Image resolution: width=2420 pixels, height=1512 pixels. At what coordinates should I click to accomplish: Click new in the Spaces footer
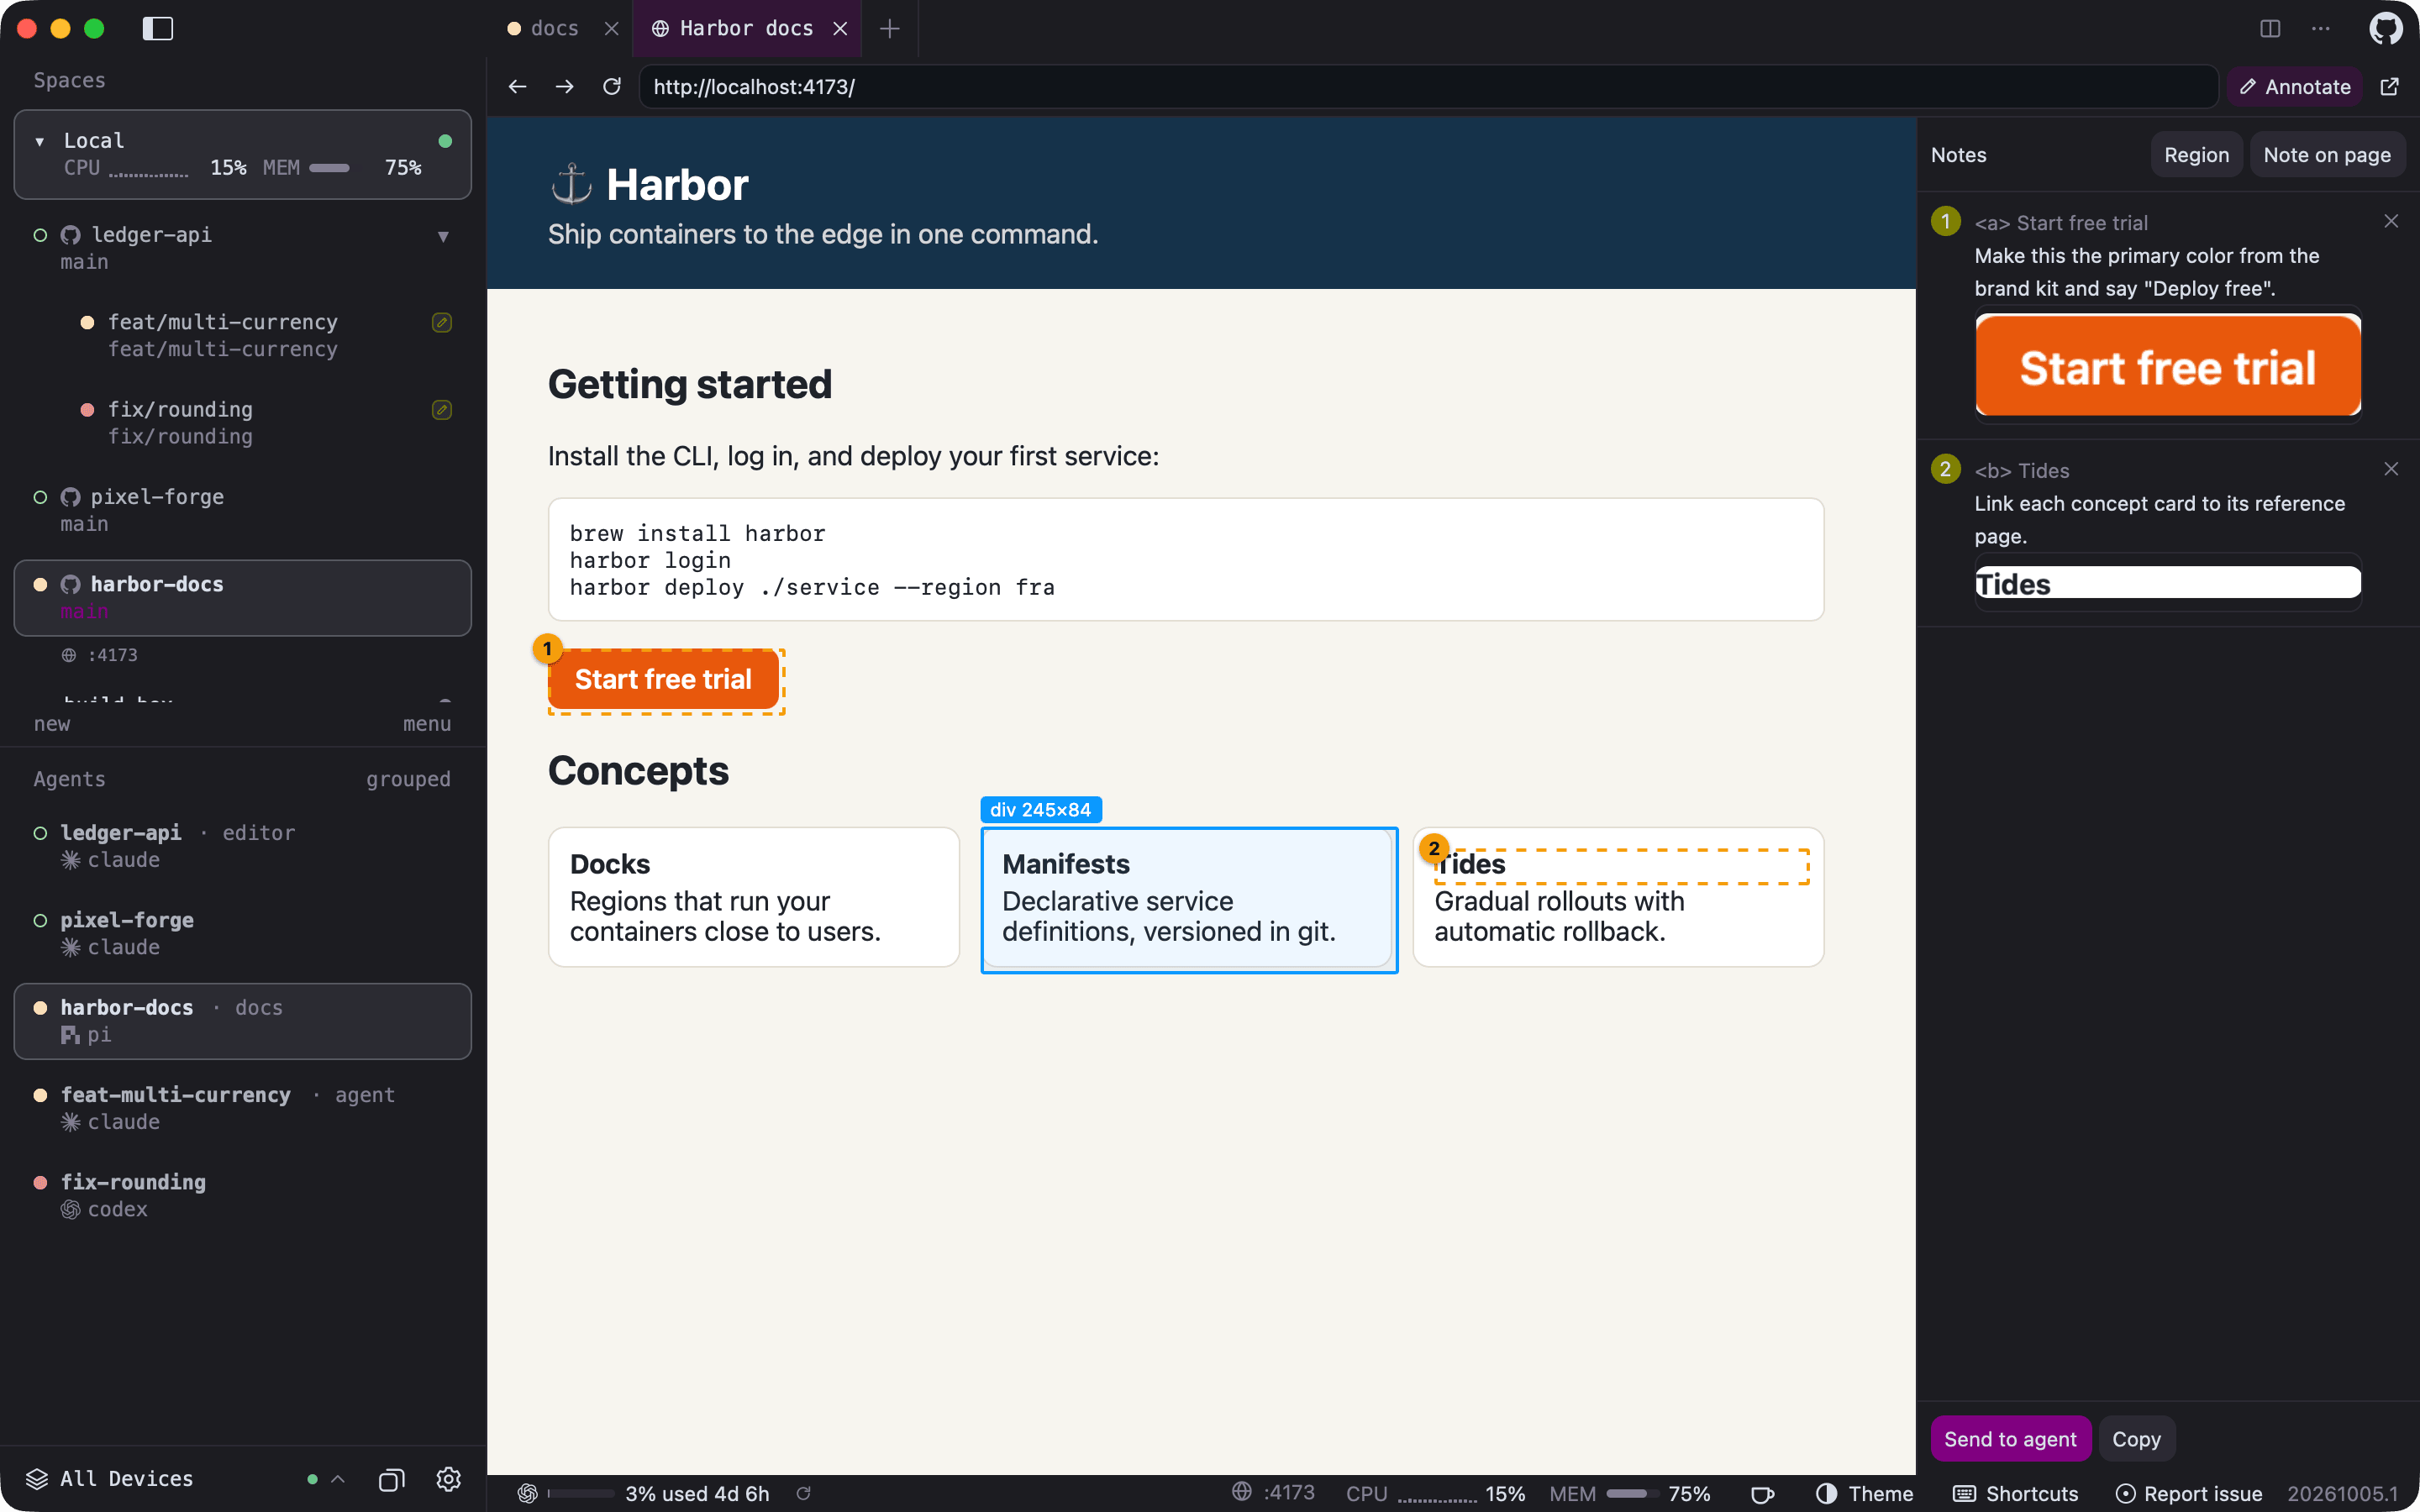coord(52,723)
